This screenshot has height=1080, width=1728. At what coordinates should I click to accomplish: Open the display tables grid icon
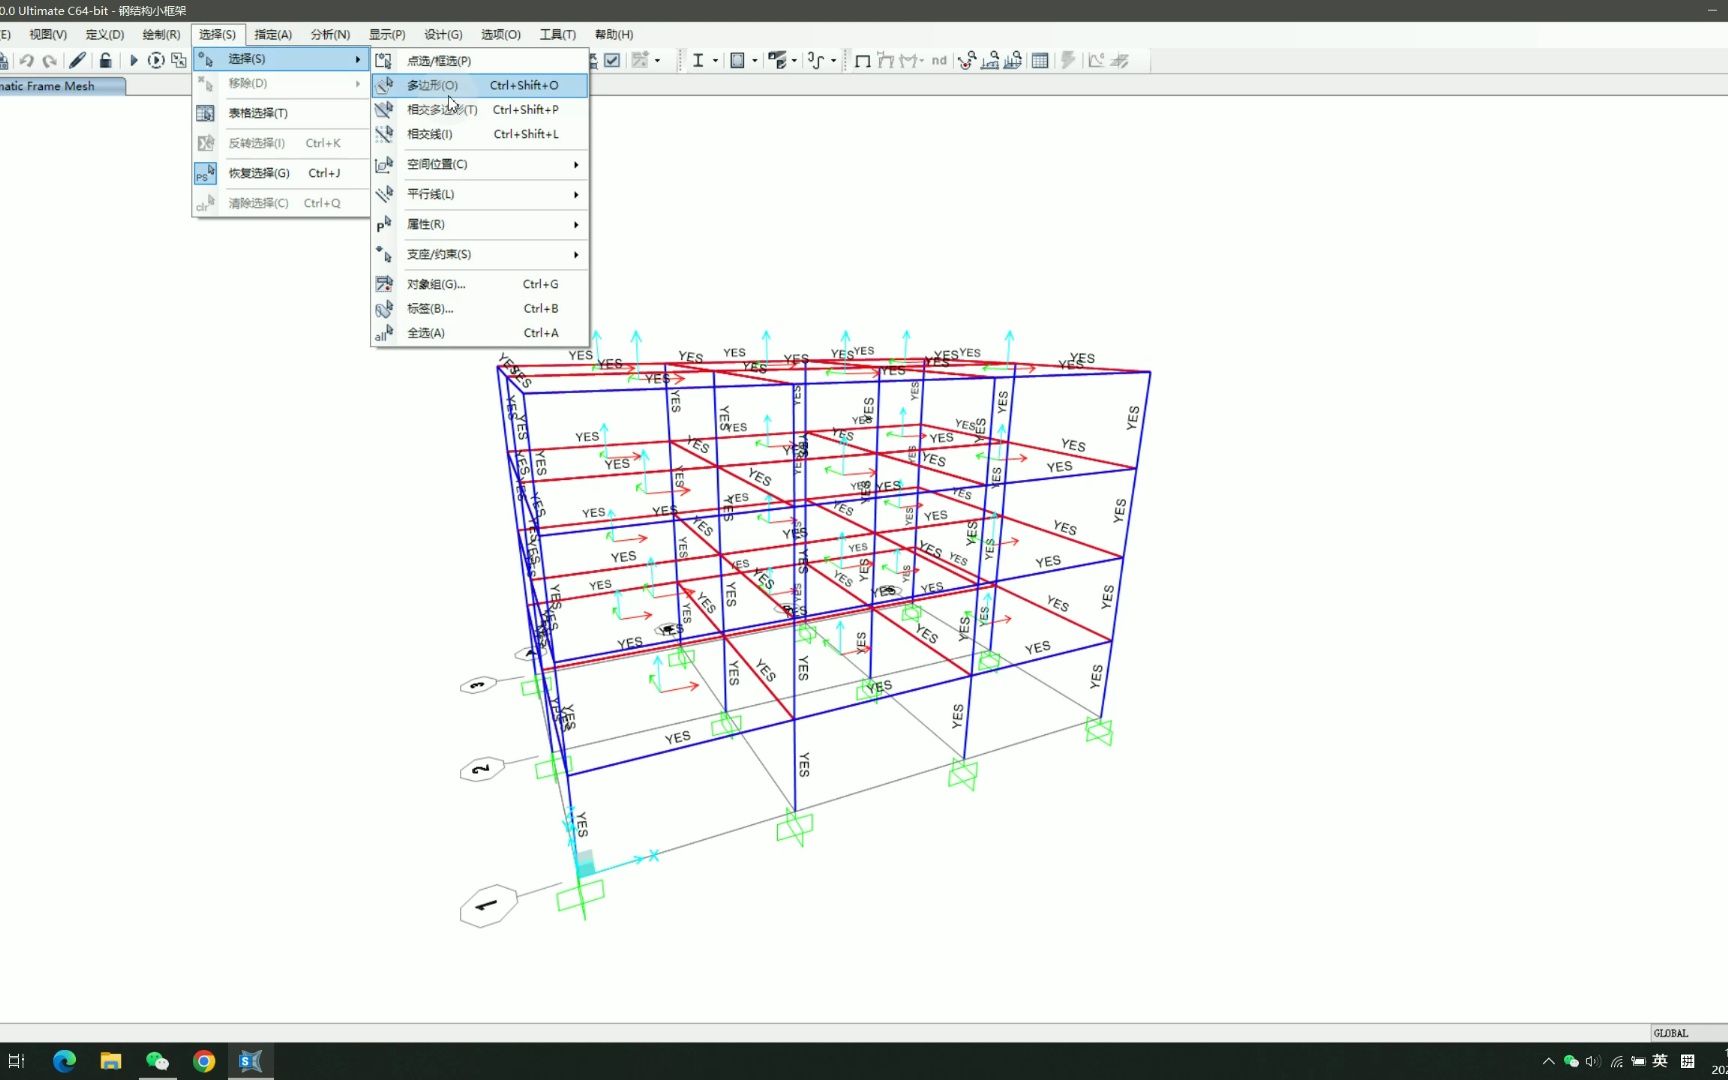tap(1040, 61)
